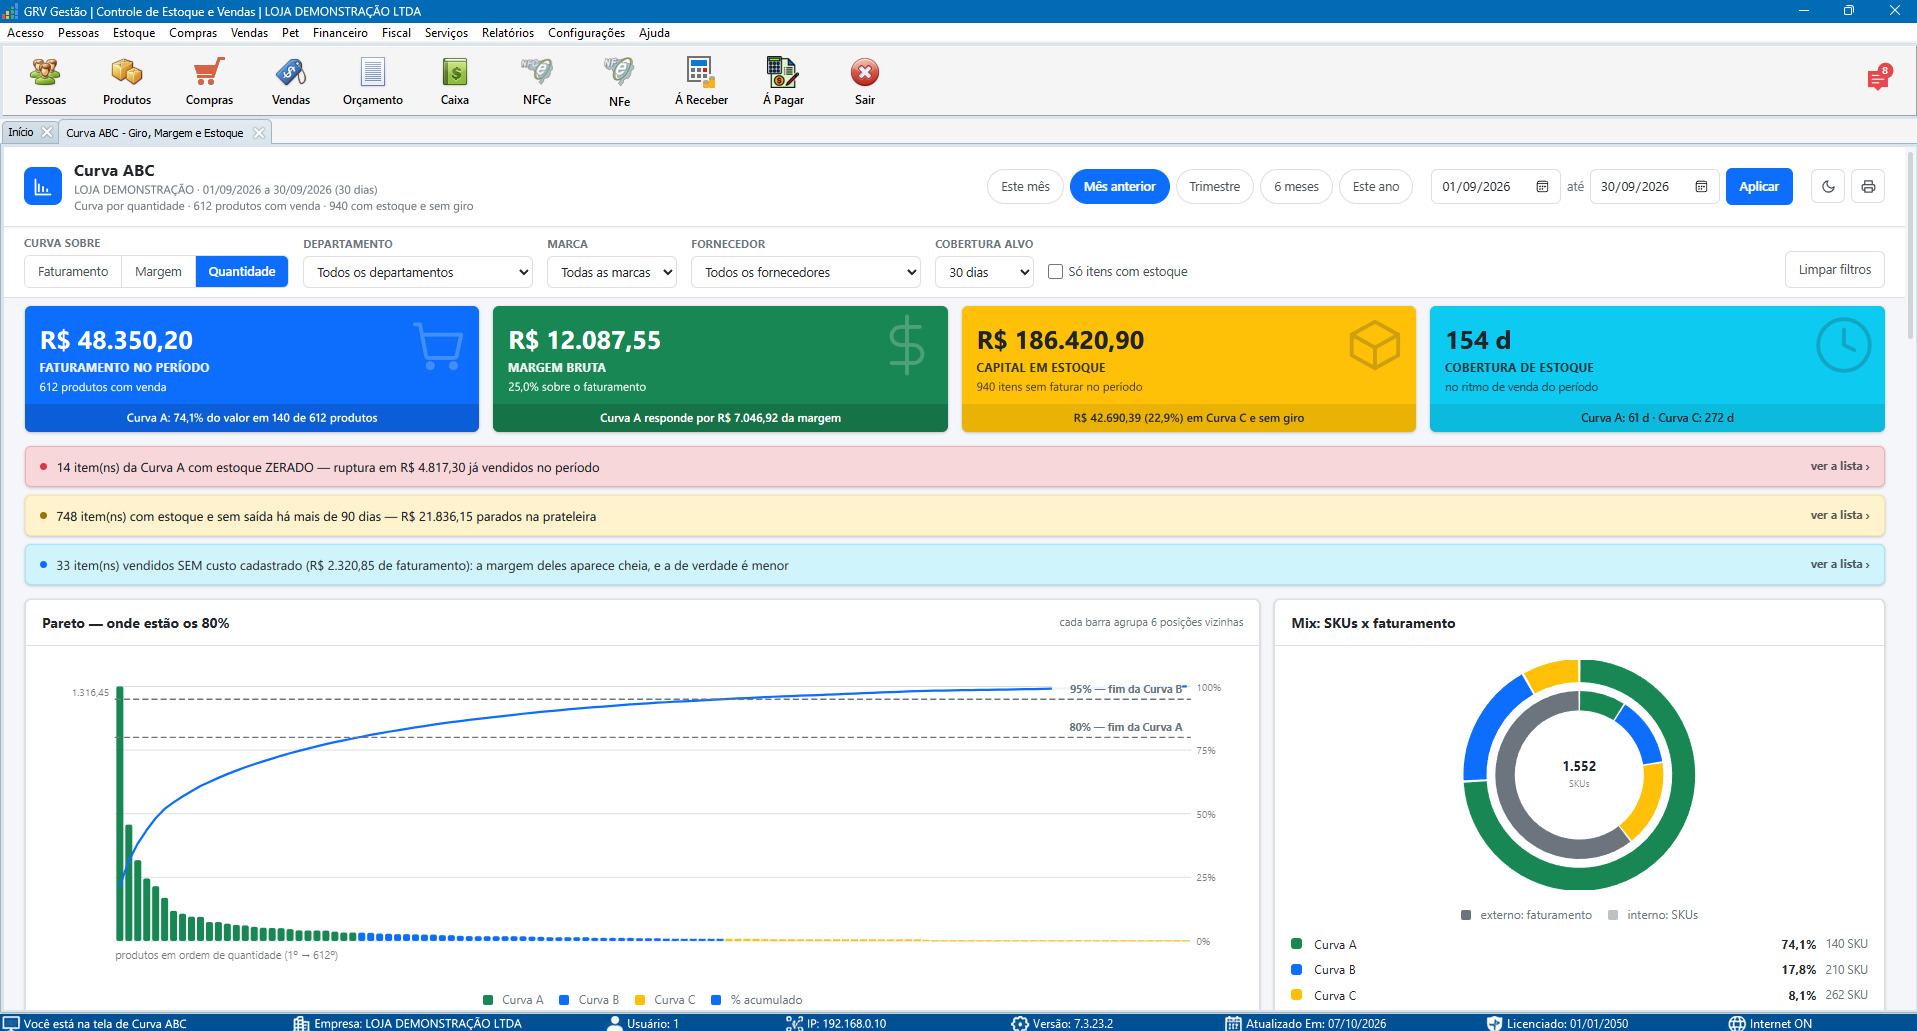Open the NFe toolbar icon
1917x1031 pixels.
tap(619, 72)
